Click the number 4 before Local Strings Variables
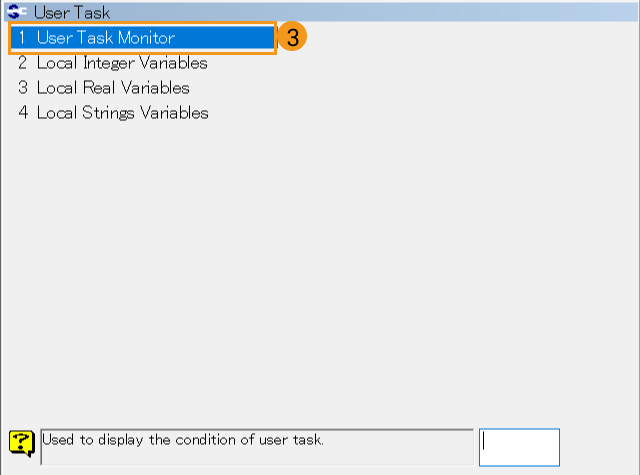 [22, 113]
